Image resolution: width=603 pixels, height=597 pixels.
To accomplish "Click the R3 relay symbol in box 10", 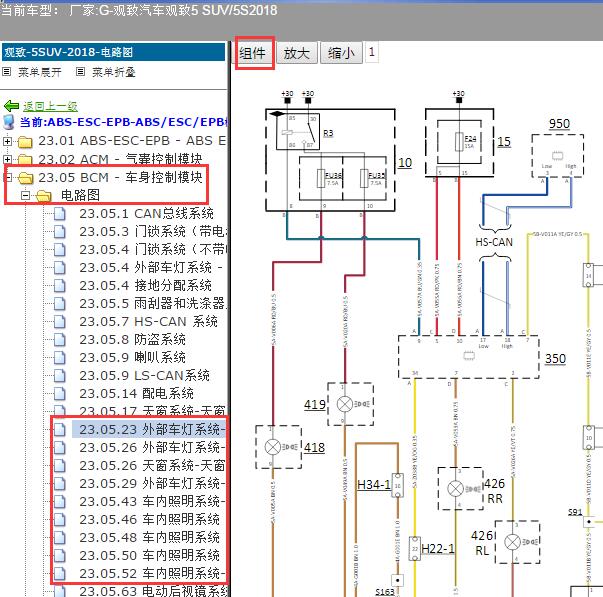I will coord(298,132).
